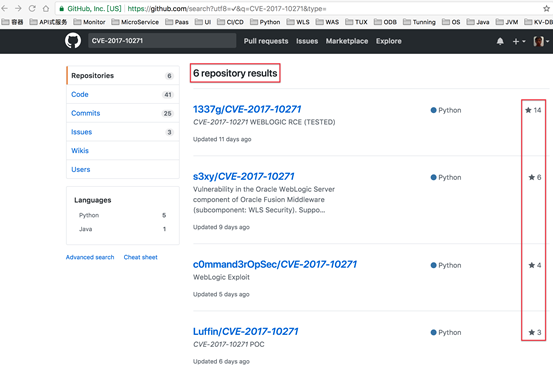Open the c0mmand3rOpSec/CVE-2017-10271 repository
The width and height of the screenshot is (553, 365).
(x=275, y=264)
